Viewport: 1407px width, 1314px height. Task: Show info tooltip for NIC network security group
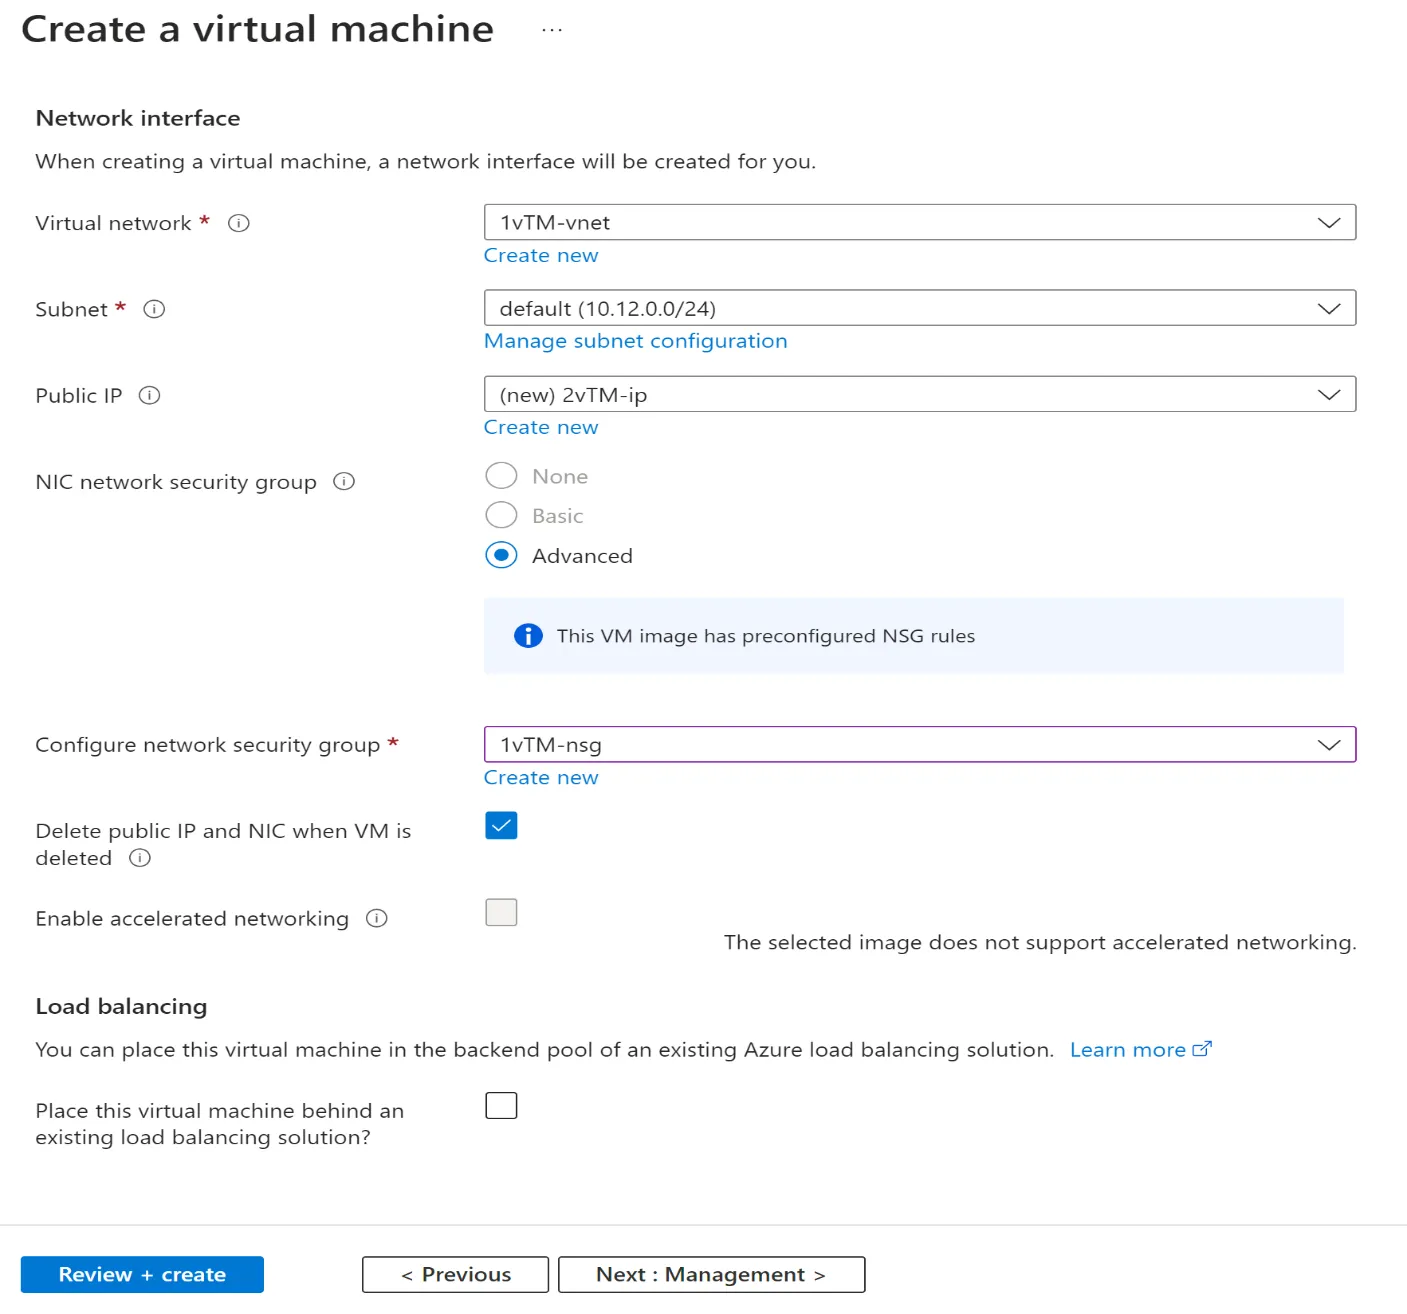(344, 481)
